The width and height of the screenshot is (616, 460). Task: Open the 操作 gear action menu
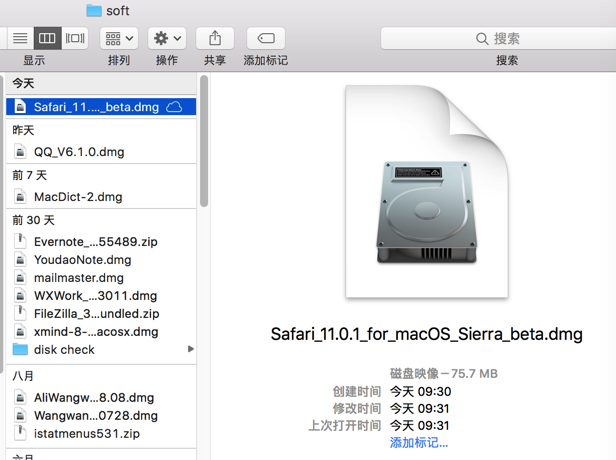pos(167,38)
